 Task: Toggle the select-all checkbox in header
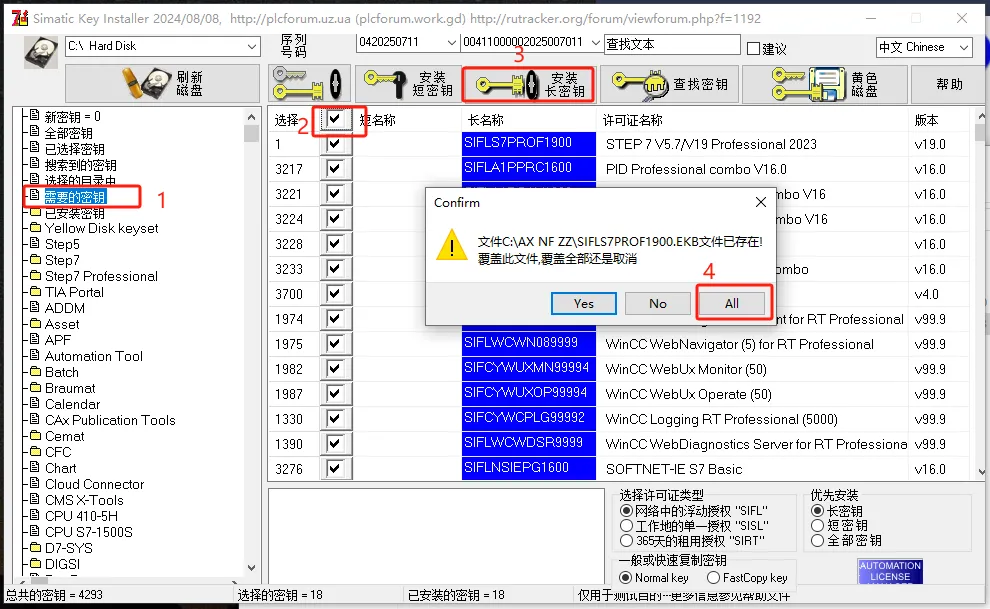tap(335, 119)
